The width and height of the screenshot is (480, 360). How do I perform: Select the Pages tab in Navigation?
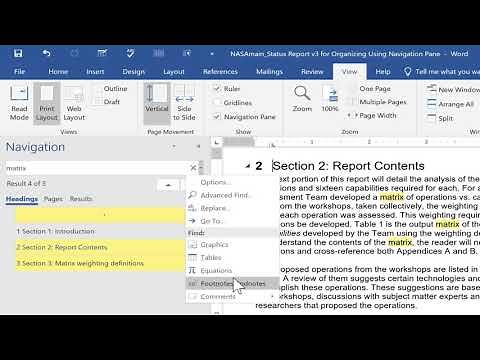[x=53, y=199]
